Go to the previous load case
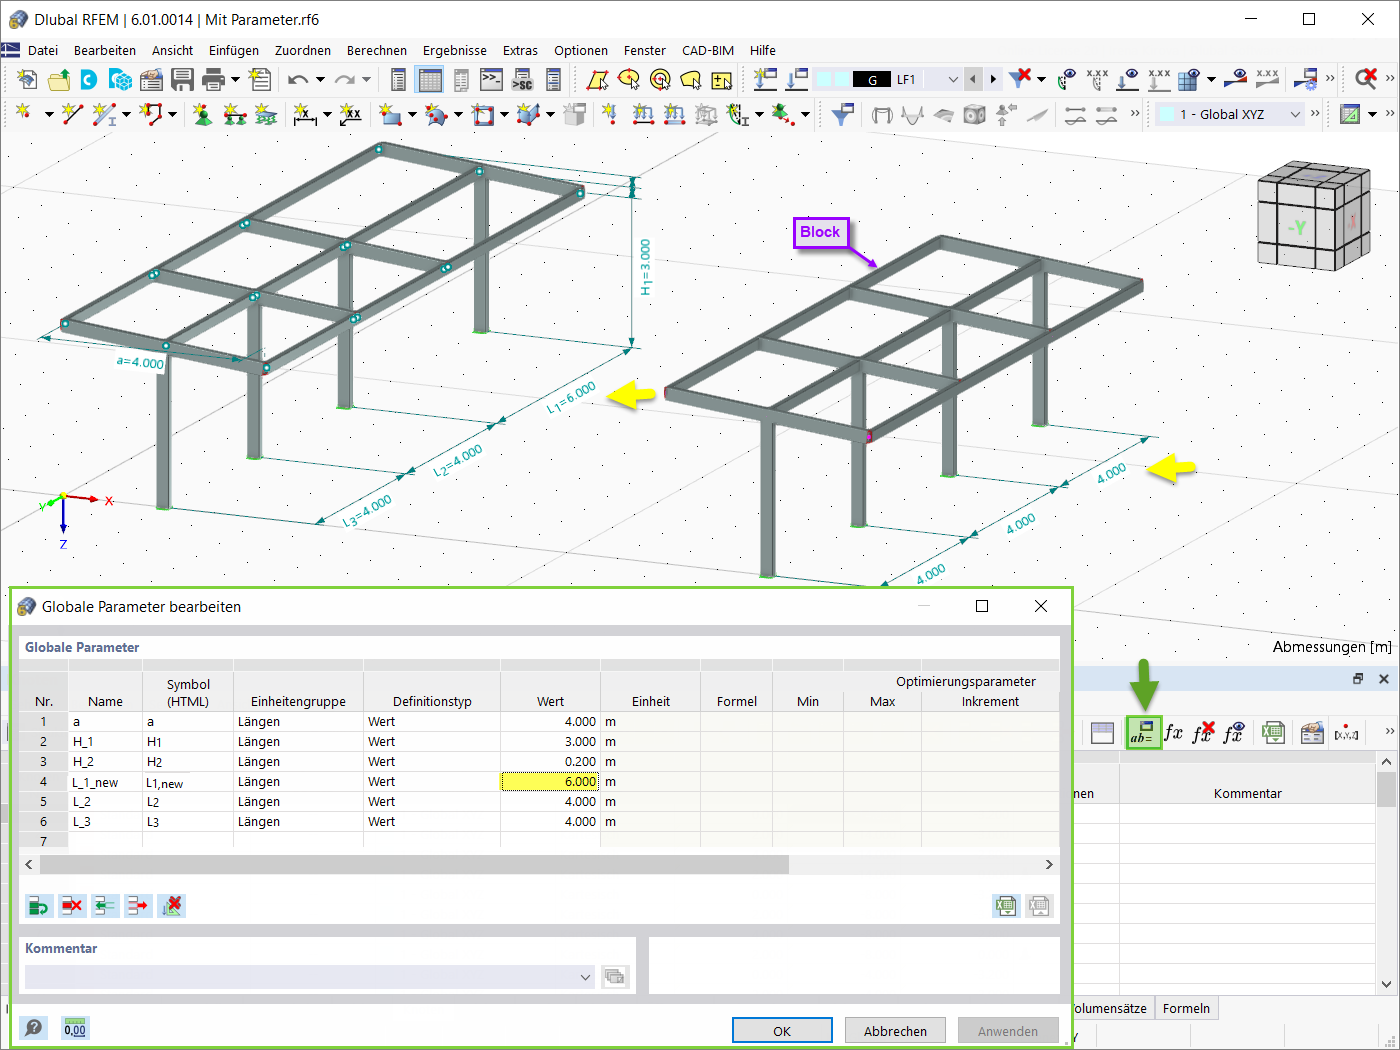1400x1050 pixels. click(973, 80)
